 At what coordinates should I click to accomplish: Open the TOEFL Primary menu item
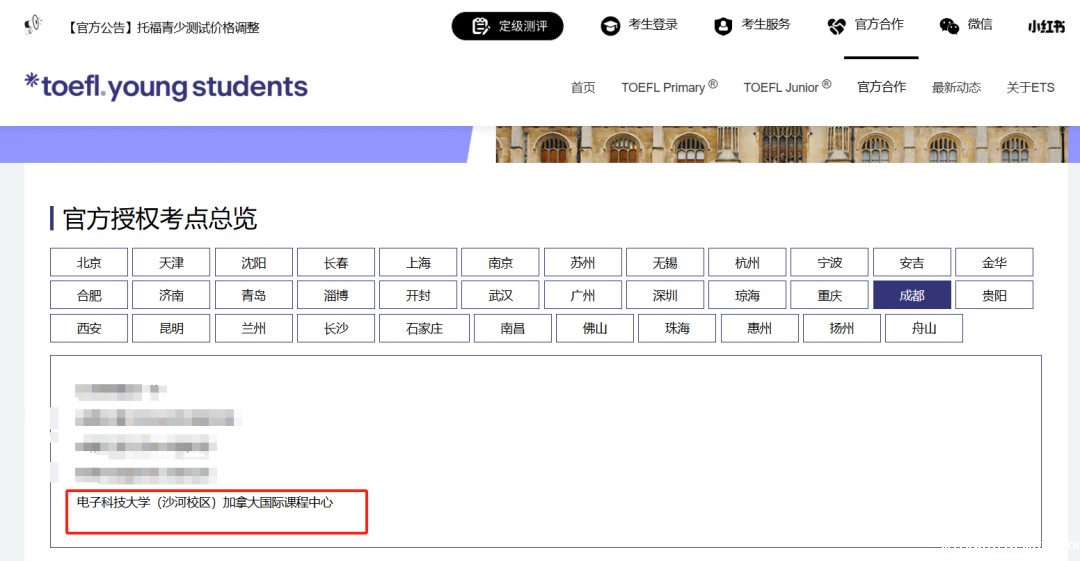(x=668, y=88)
